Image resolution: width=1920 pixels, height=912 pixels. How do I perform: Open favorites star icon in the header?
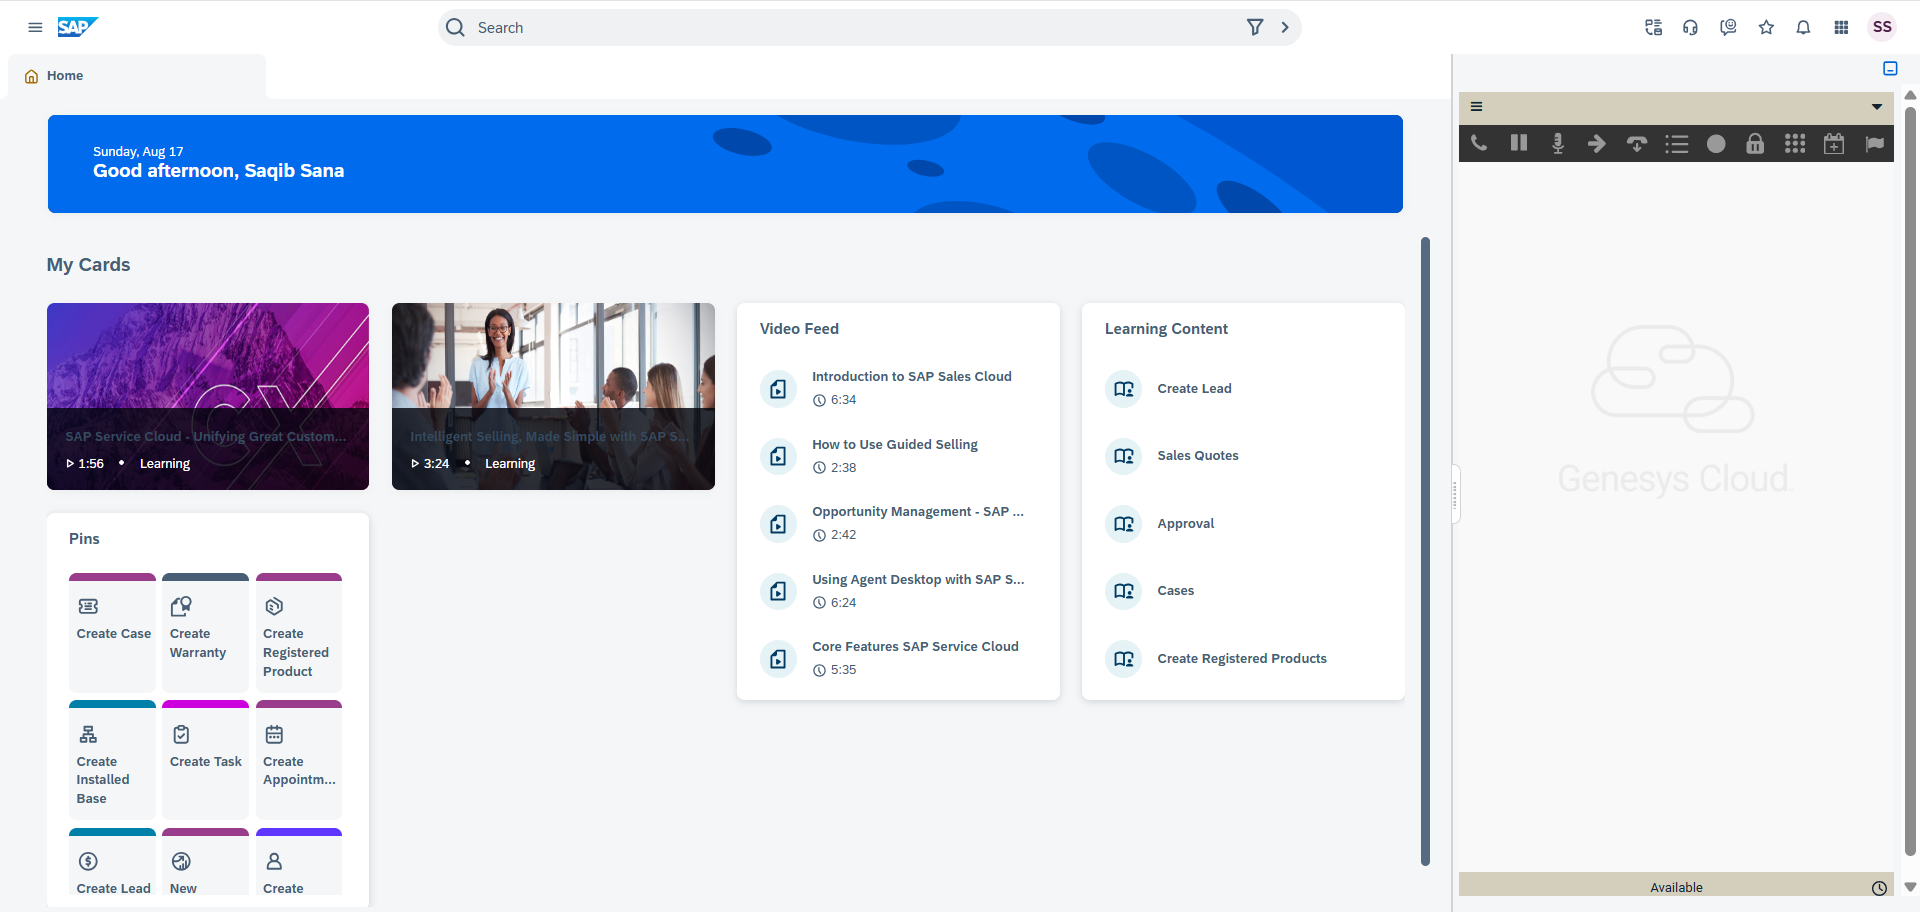click(x=1766, y=28)
